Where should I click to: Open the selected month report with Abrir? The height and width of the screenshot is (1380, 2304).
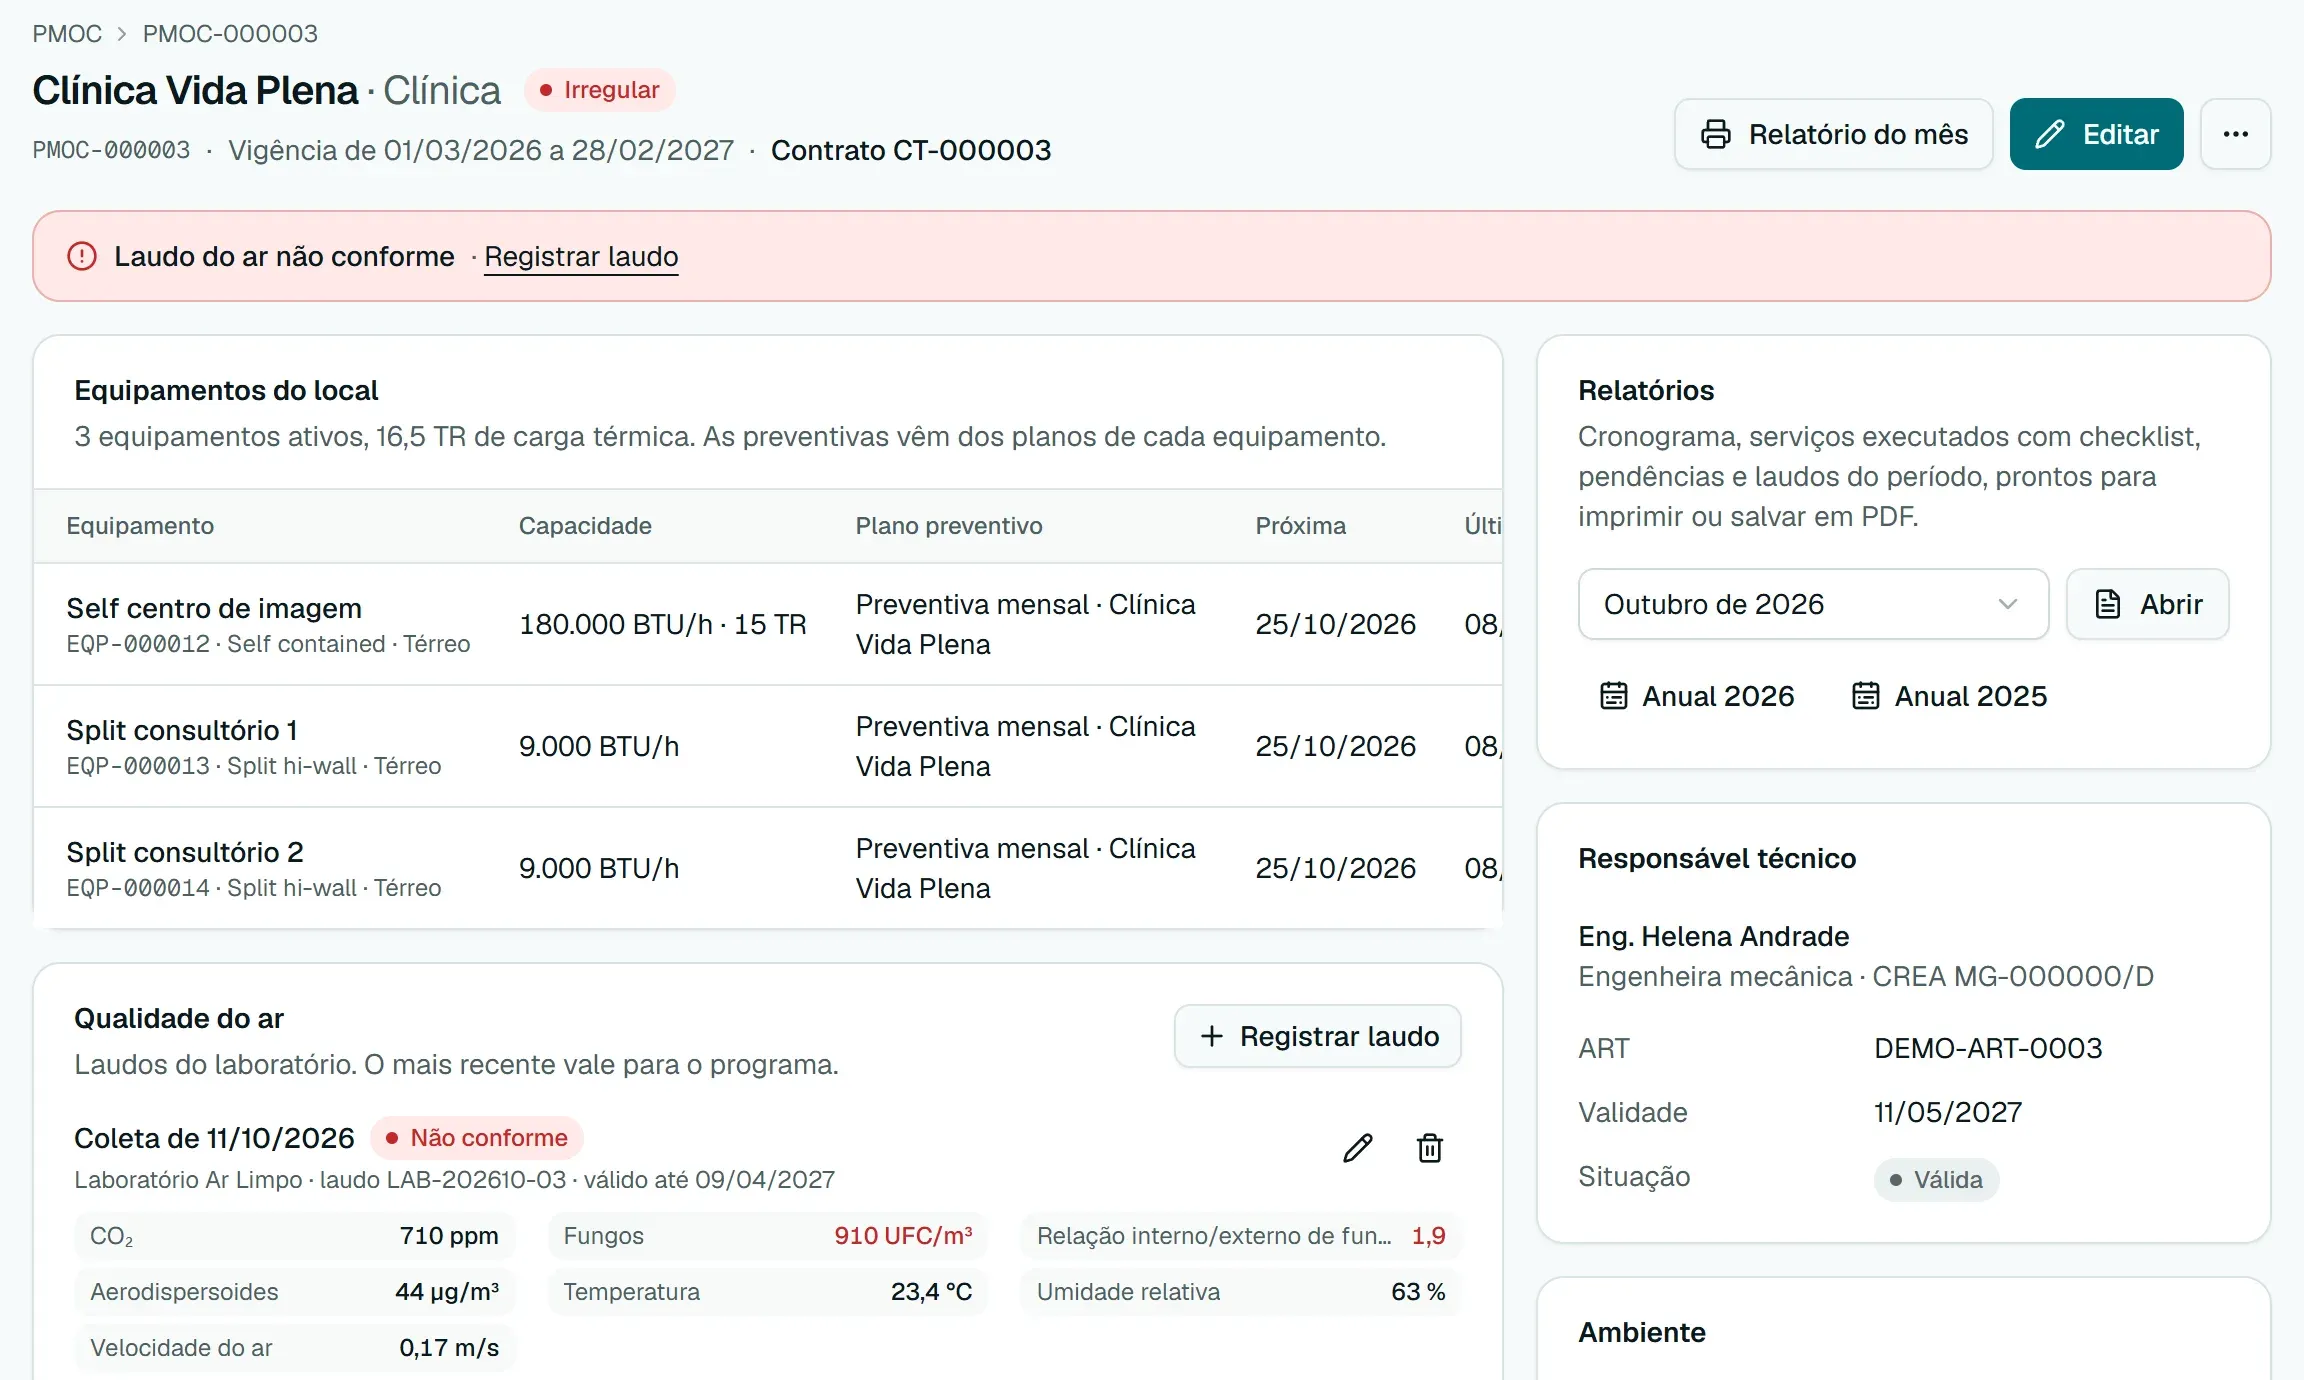pos(2148,604)
